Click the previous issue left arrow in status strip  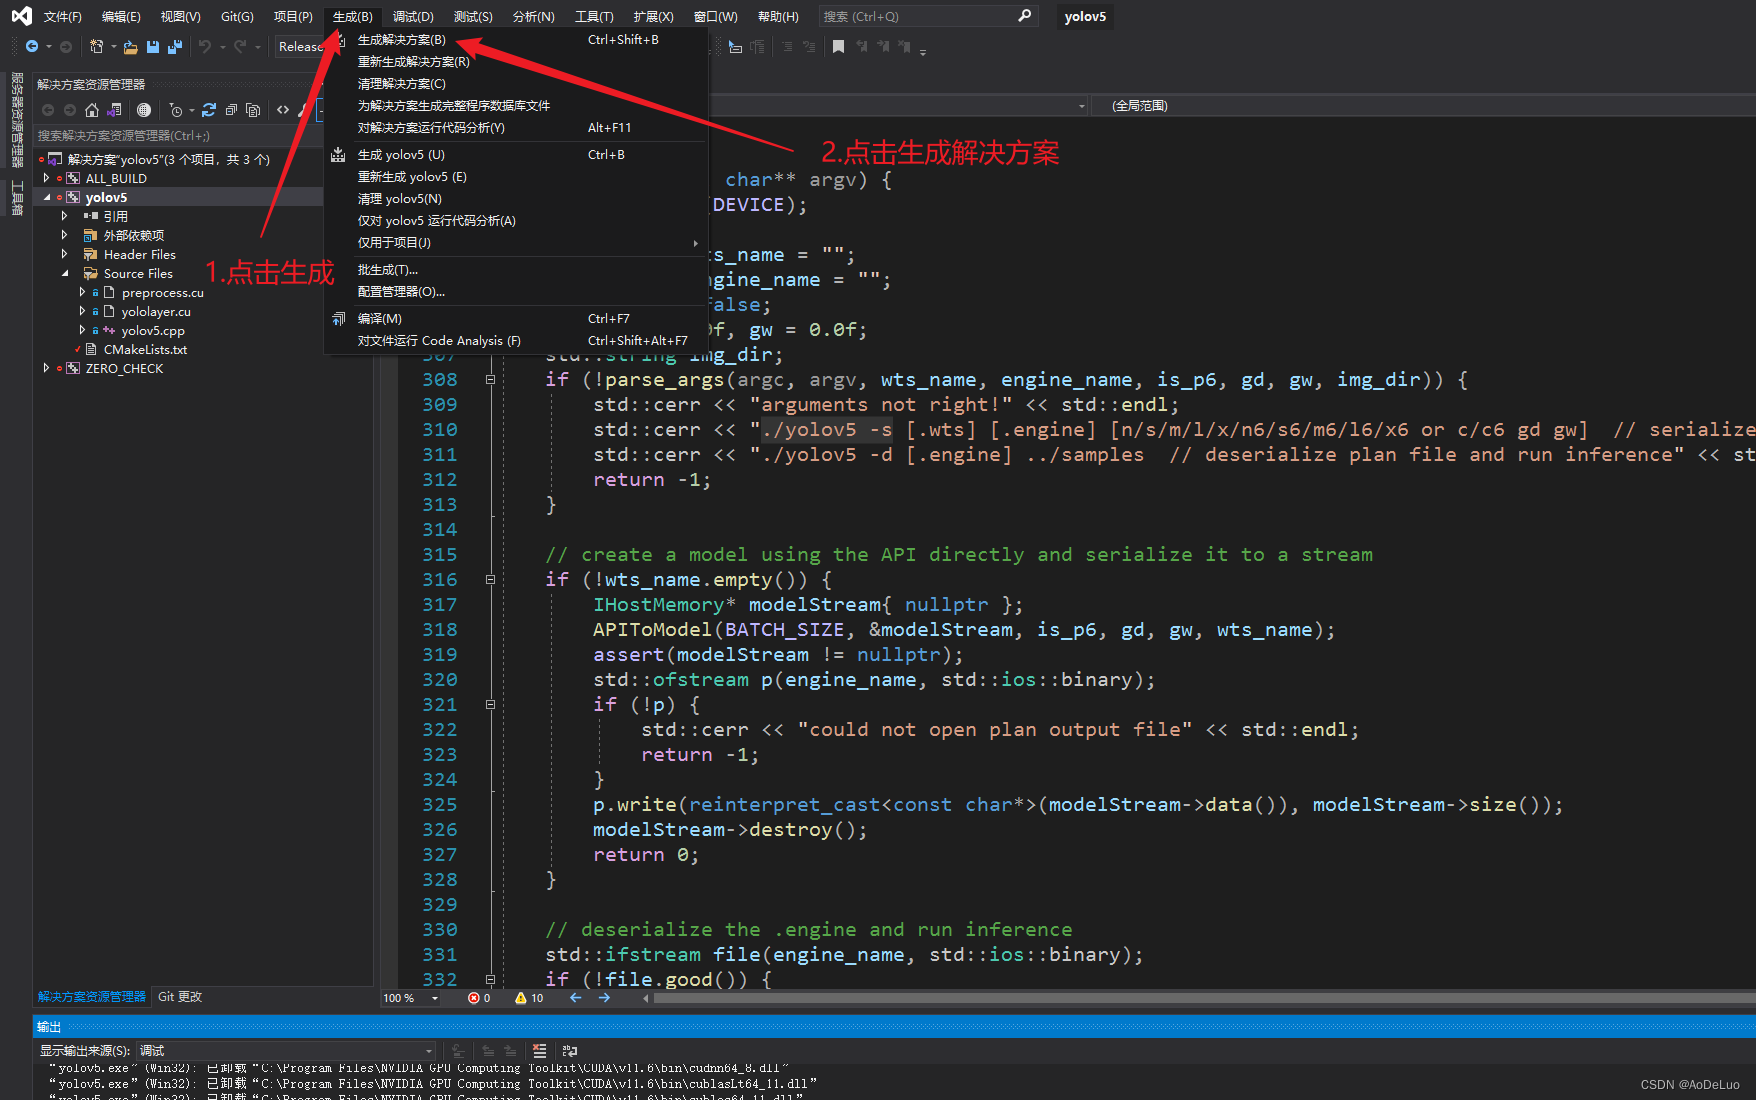pos(576,998)
